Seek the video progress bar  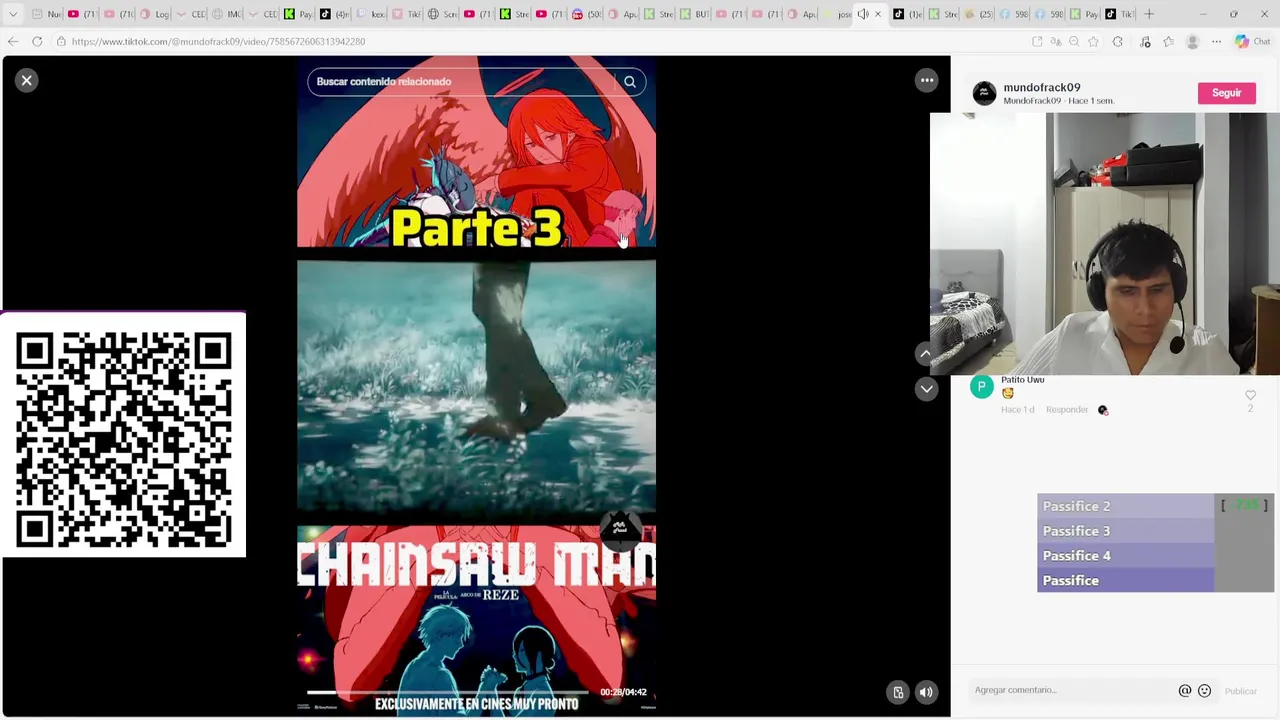447,692
